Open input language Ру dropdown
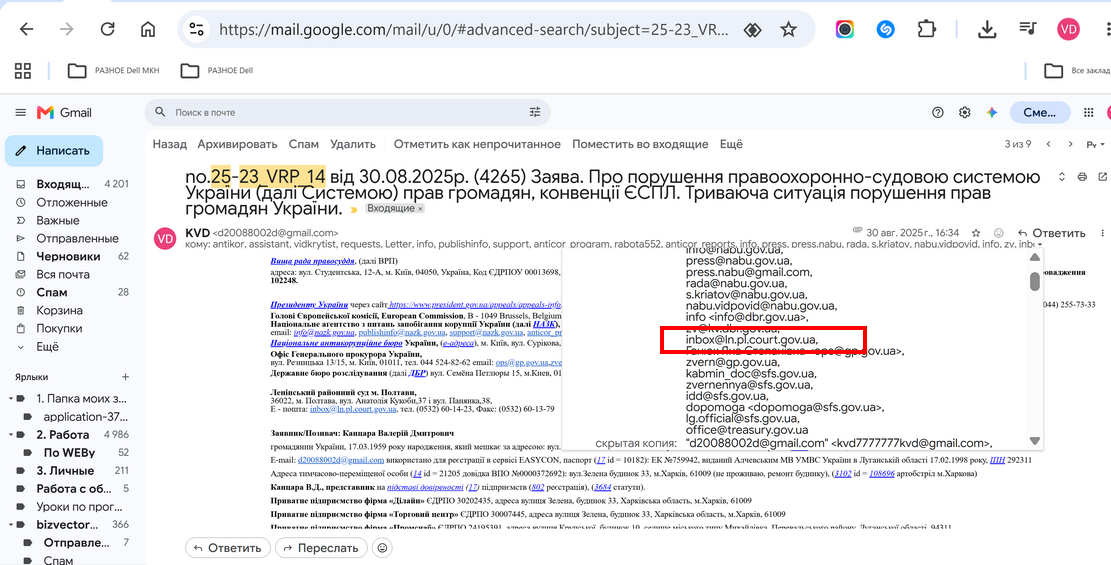This screenshot has height=565, width=1111. [x=1095, y=144]
